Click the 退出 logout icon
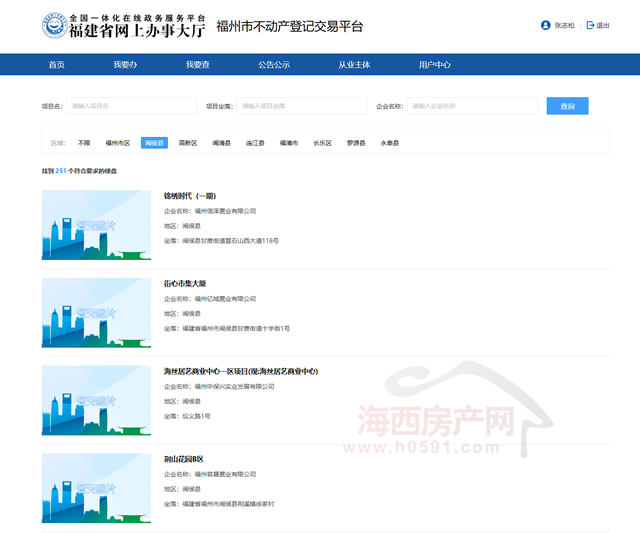The height and width of the screenshot is (533, 640). 590,25
